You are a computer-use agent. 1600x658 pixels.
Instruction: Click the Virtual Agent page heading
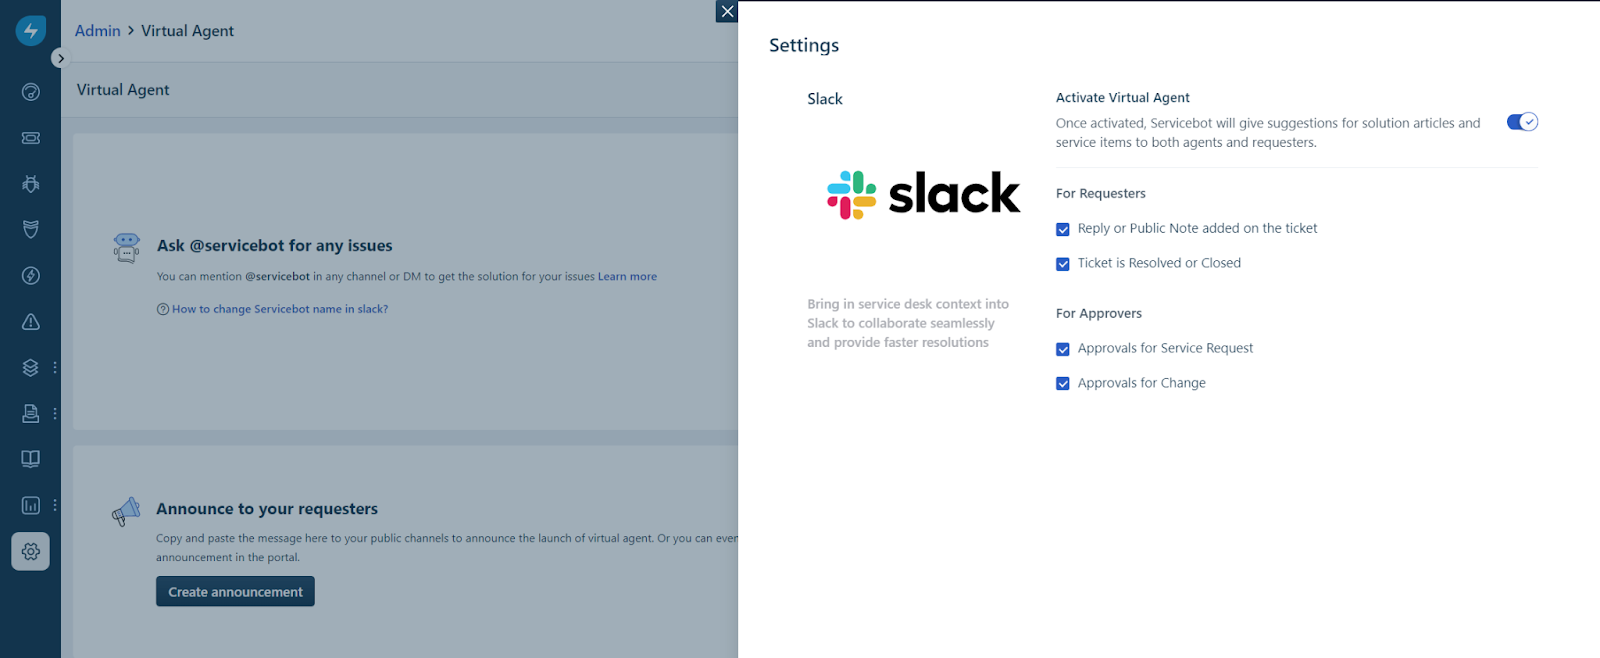pos(123,90)
